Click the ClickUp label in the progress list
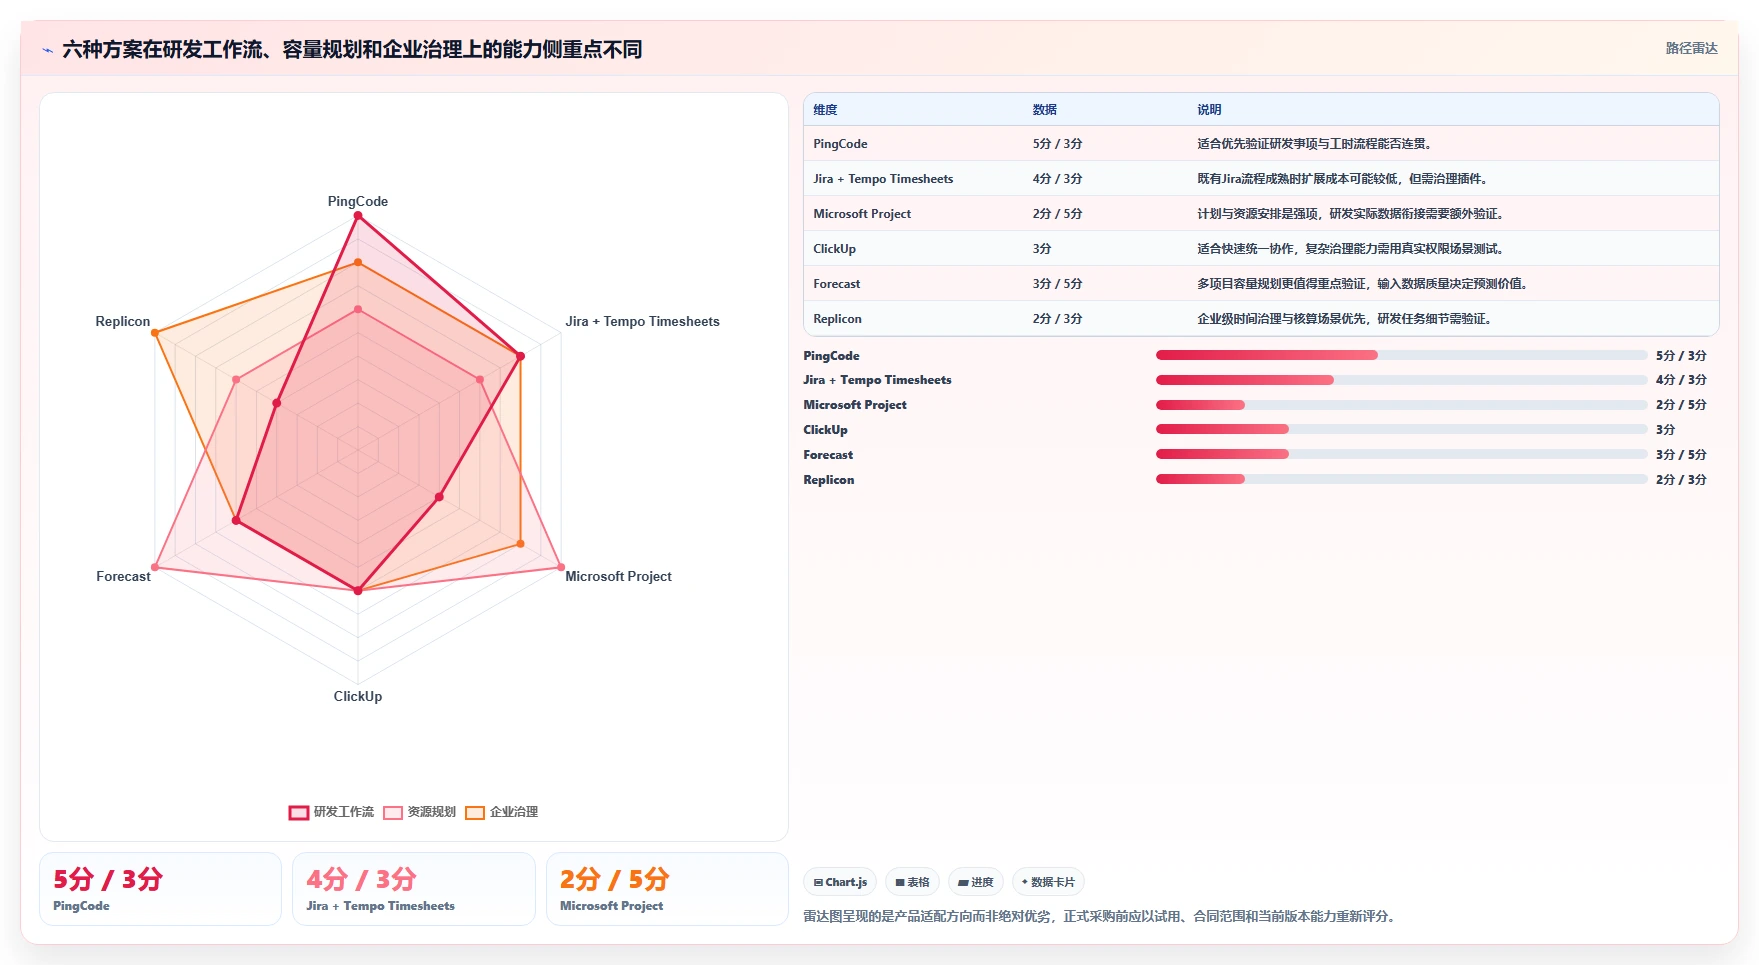This screenshot has height=965, width=1759. point(825,430)
